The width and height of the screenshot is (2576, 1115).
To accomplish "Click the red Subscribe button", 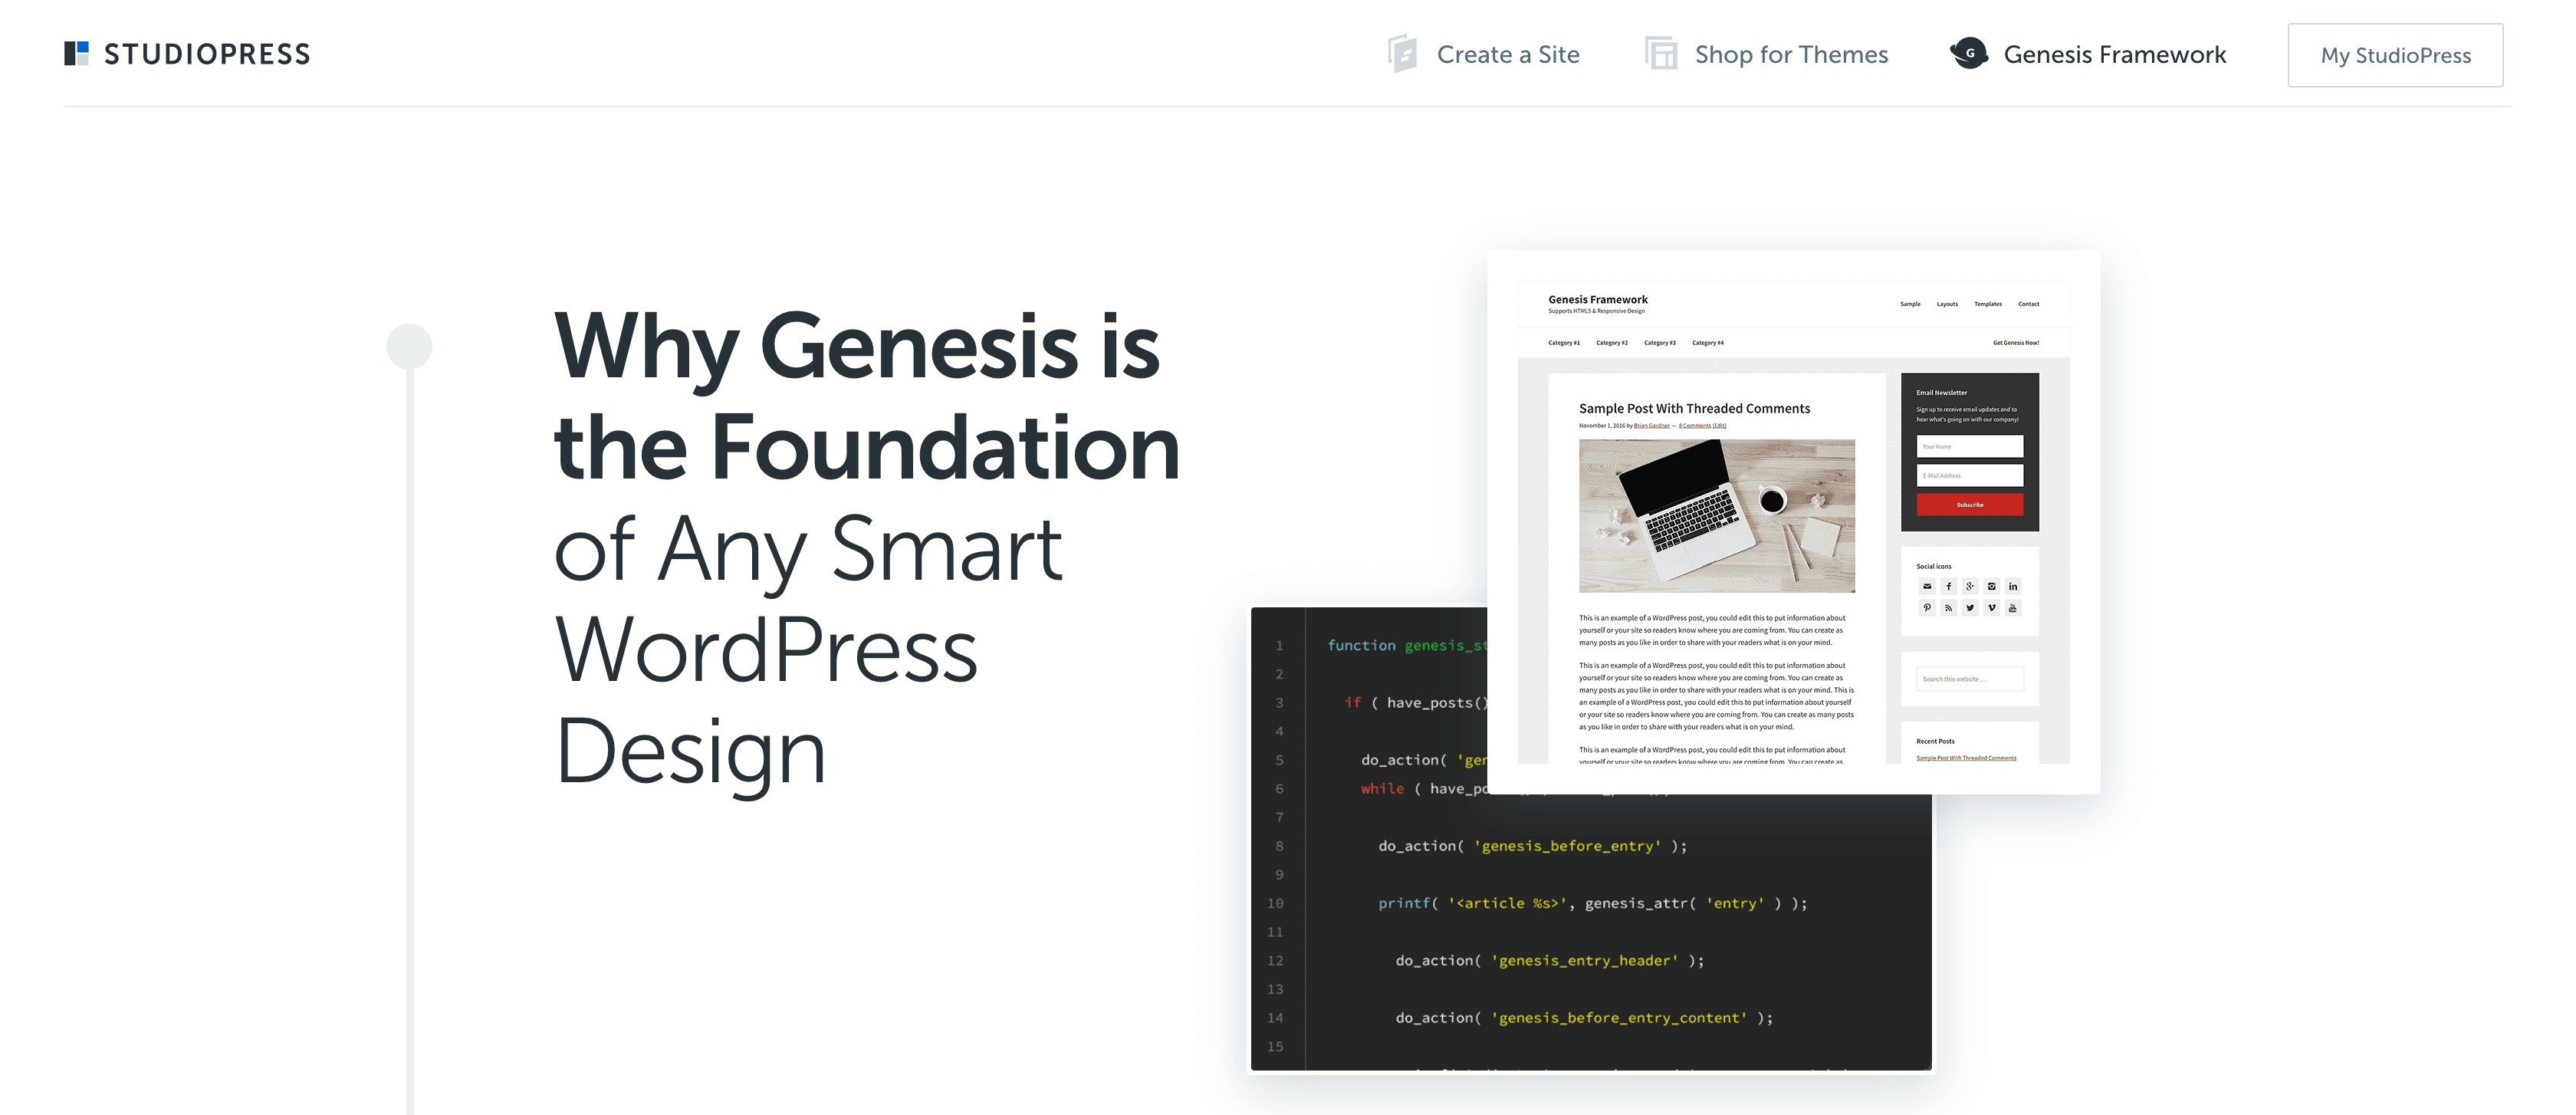I will (1970, 505).
